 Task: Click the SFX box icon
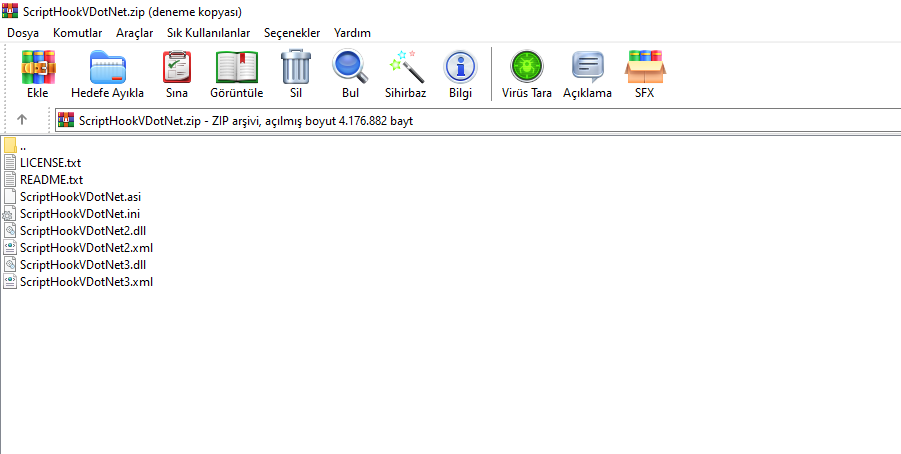click(x=645, y=67)
